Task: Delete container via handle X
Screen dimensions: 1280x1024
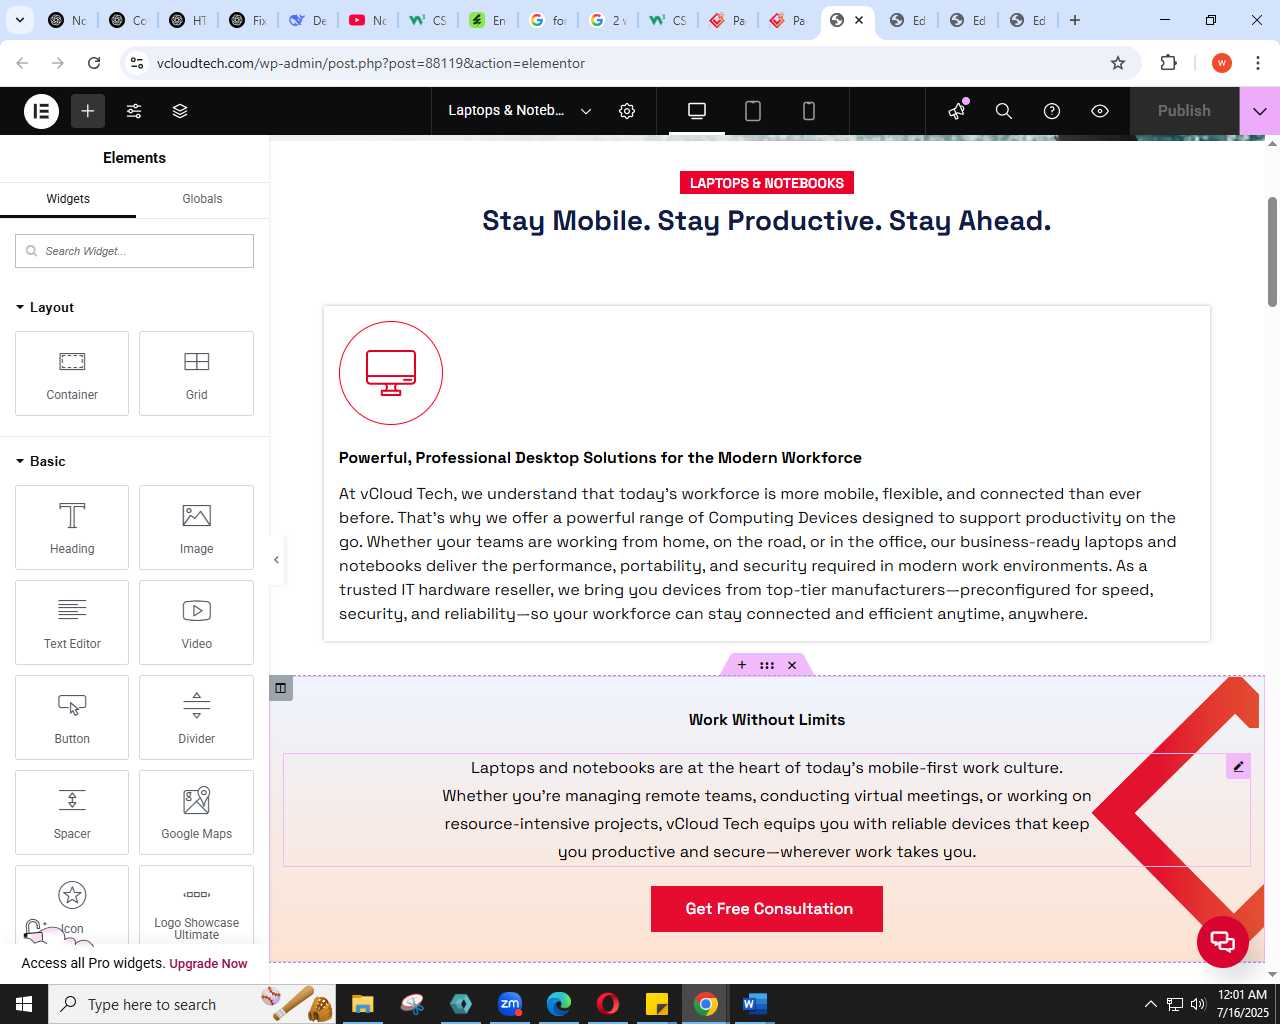Action: pos(792,665)
